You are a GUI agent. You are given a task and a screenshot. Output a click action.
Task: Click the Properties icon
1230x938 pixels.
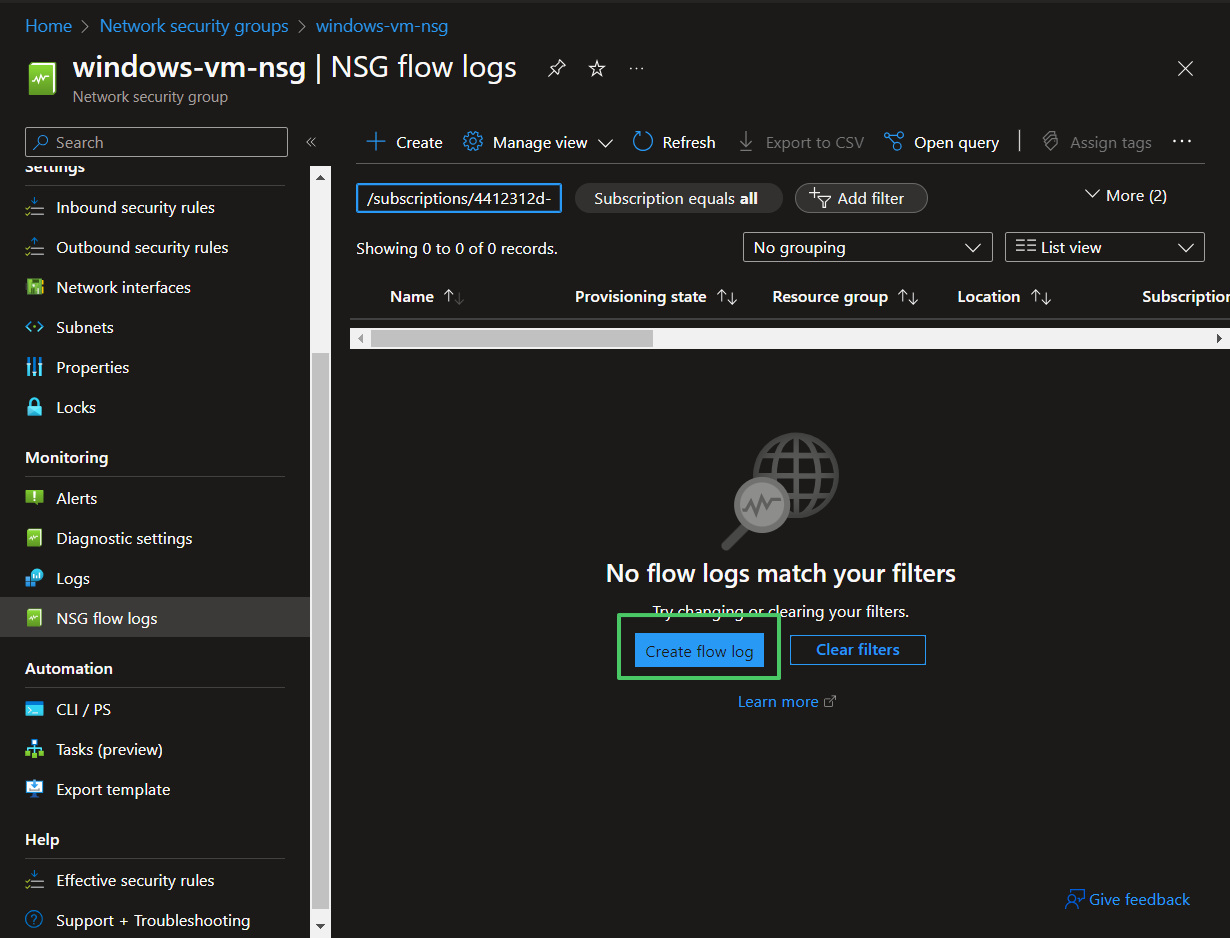(35, 367)
